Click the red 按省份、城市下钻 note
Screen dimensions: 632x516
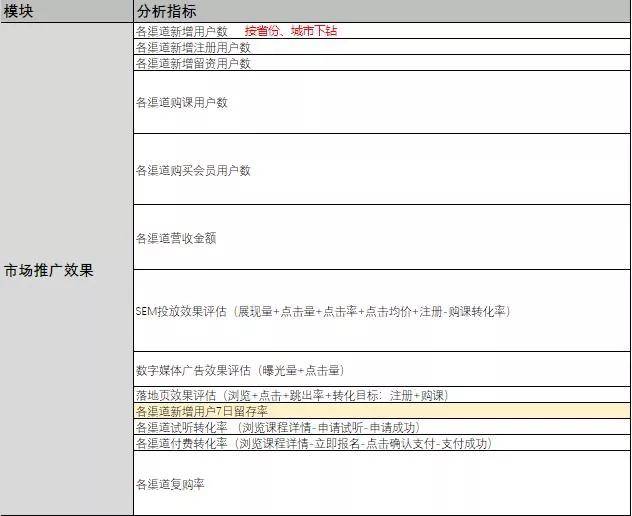(x=291, y=31)
